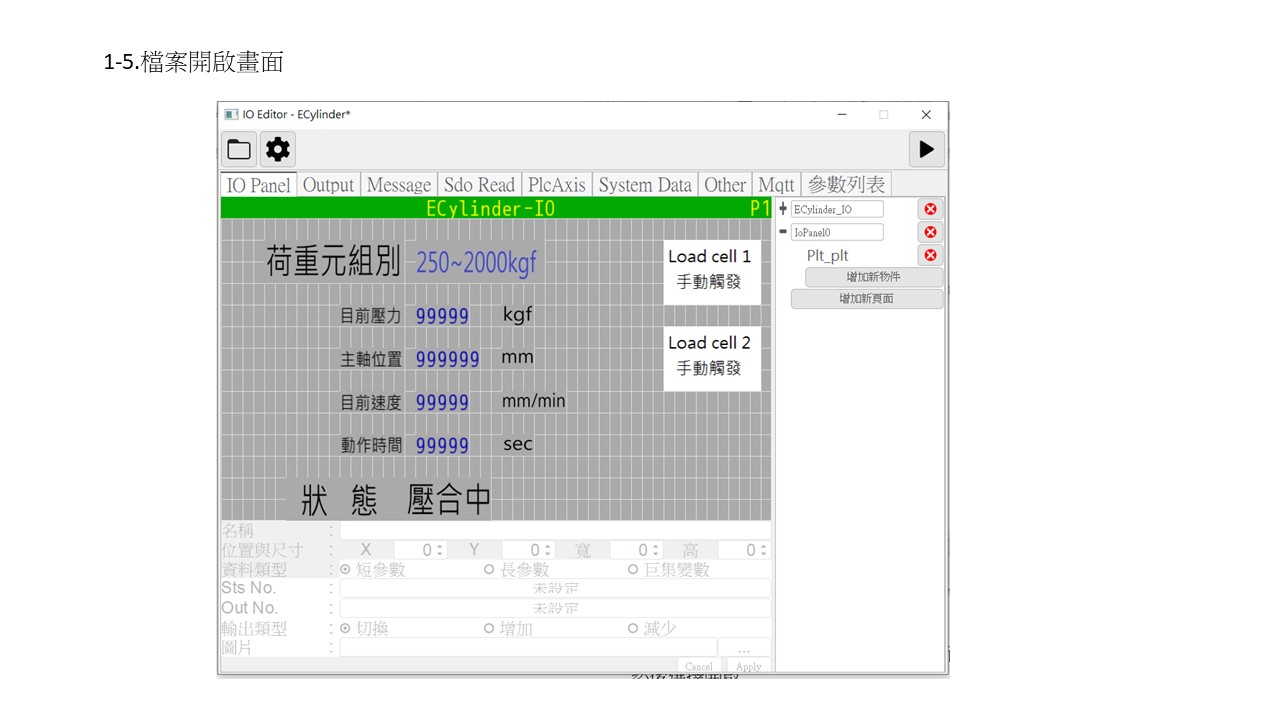Click the Load cell 1 手動觸發 box
Viewport: 1280px width, 720px height.
[710, 270]
